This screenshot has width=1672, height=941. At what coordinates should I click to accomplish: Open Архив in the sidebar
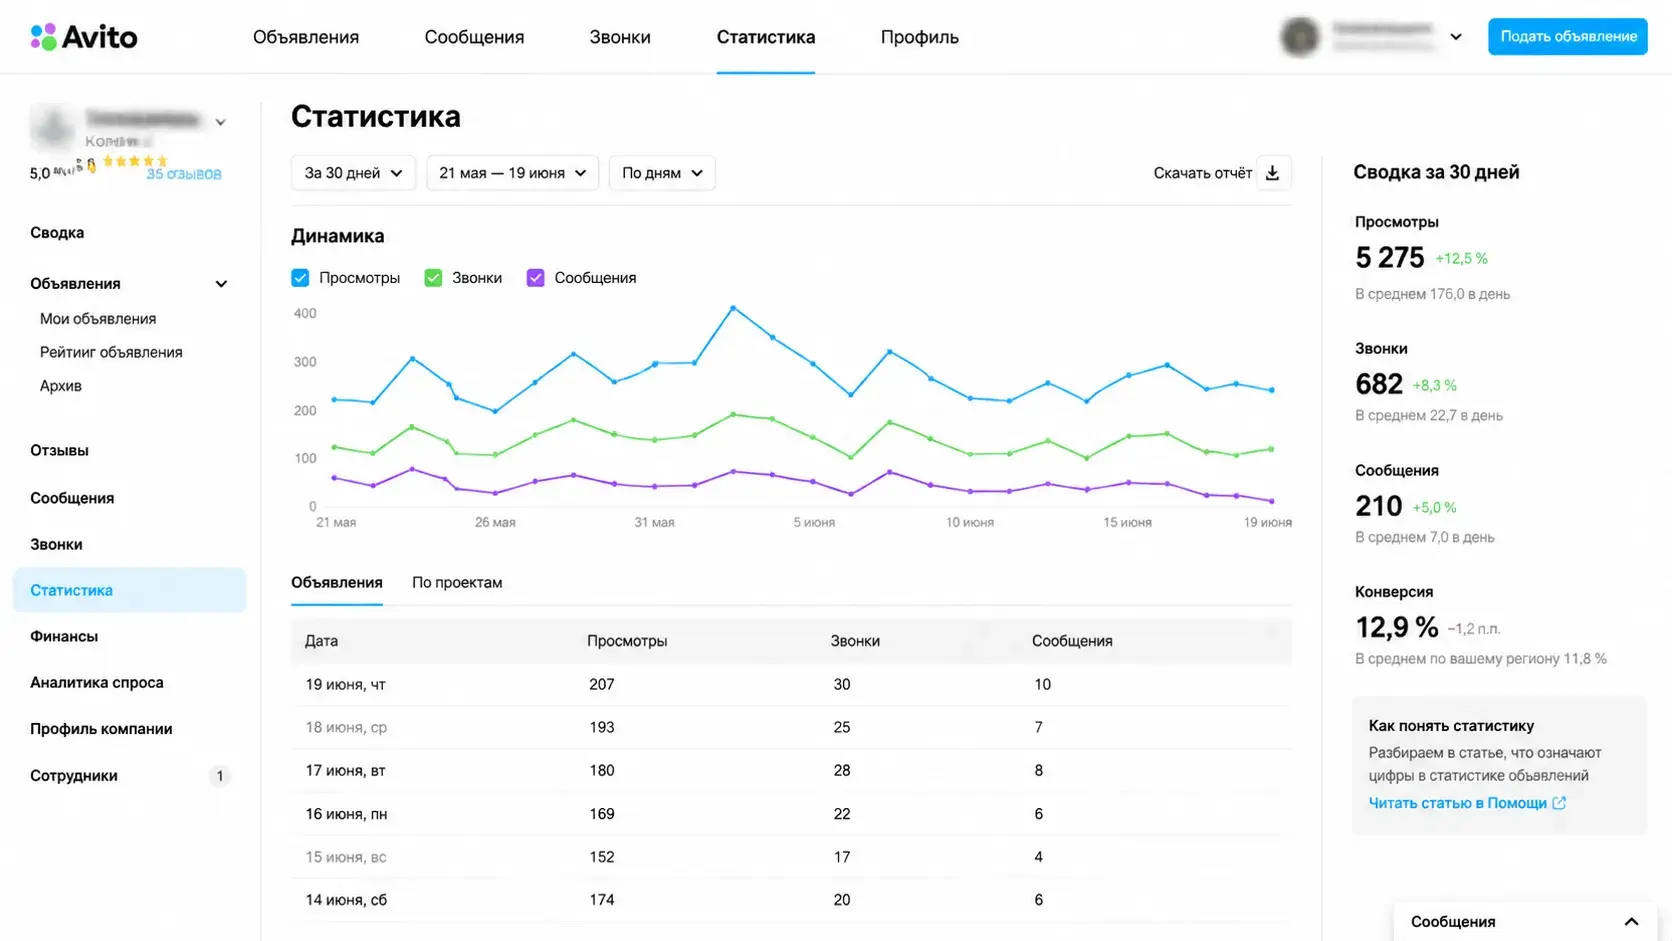(x=61, y=386)
